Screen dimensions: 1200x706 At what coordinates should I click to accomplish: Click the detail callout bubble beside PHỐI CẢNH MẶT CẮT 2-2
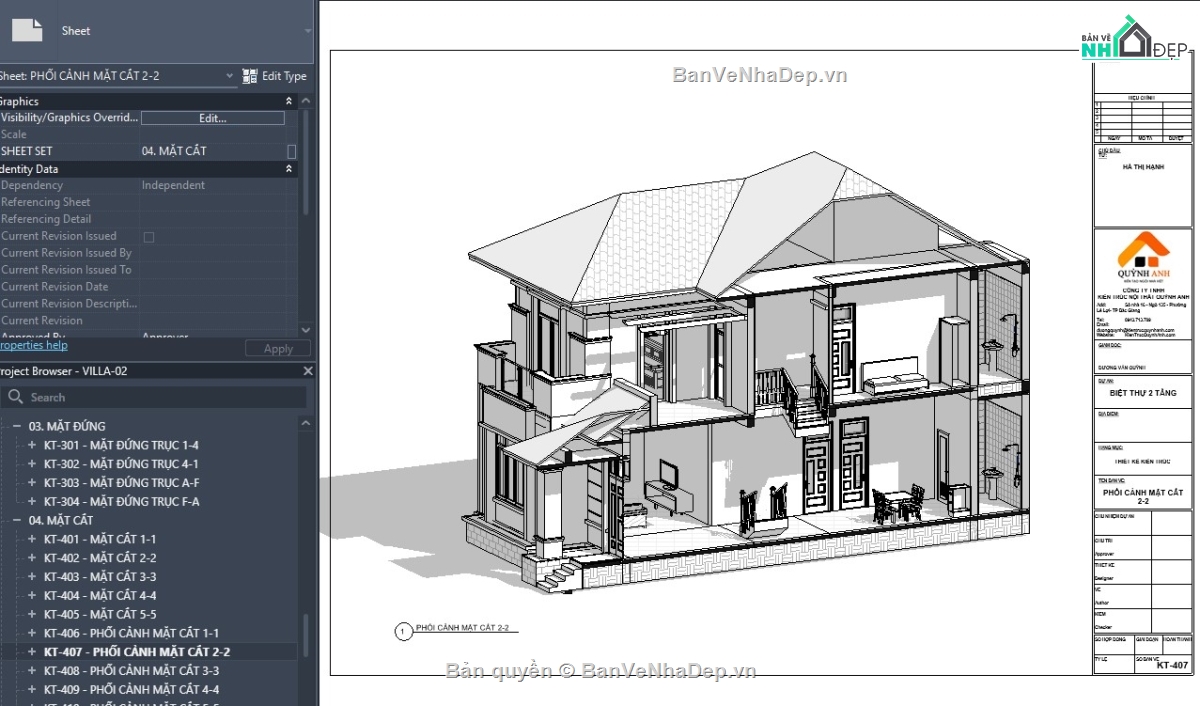click(401, 631)
